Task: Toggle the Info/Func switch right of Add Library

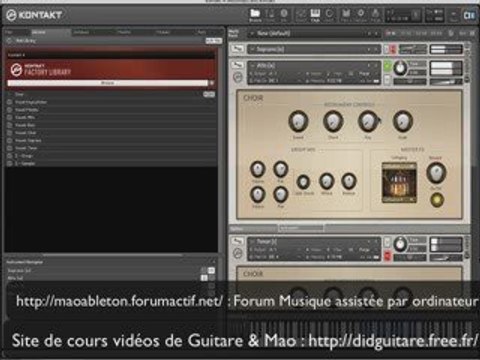Action: click(213, 41)
